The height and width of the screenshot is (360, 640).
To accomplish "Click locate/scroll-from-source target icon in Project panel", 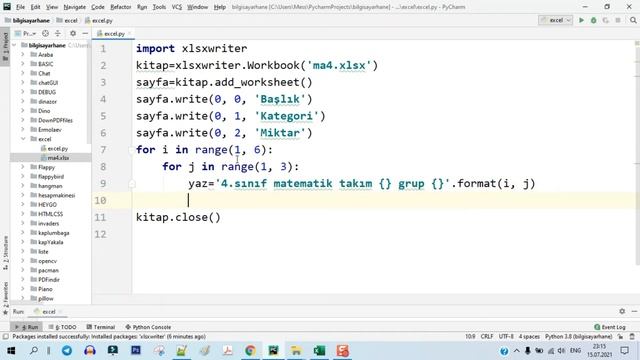I will 45,33.
